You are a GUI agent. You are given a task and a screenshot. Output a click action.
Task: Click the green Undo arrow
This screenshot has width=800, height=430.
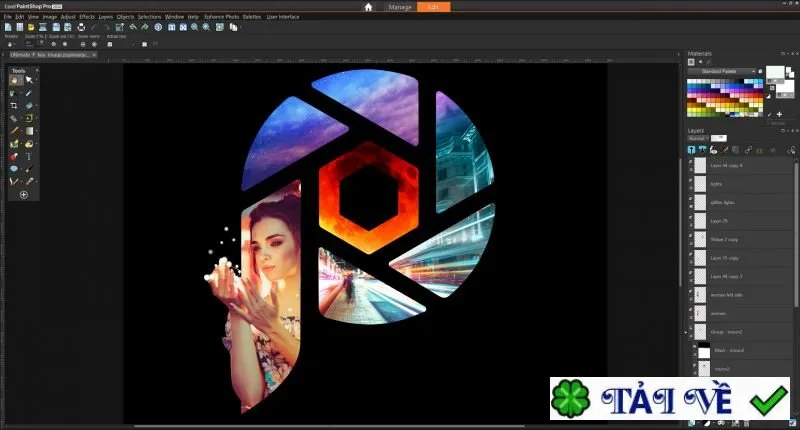point(133,27)
